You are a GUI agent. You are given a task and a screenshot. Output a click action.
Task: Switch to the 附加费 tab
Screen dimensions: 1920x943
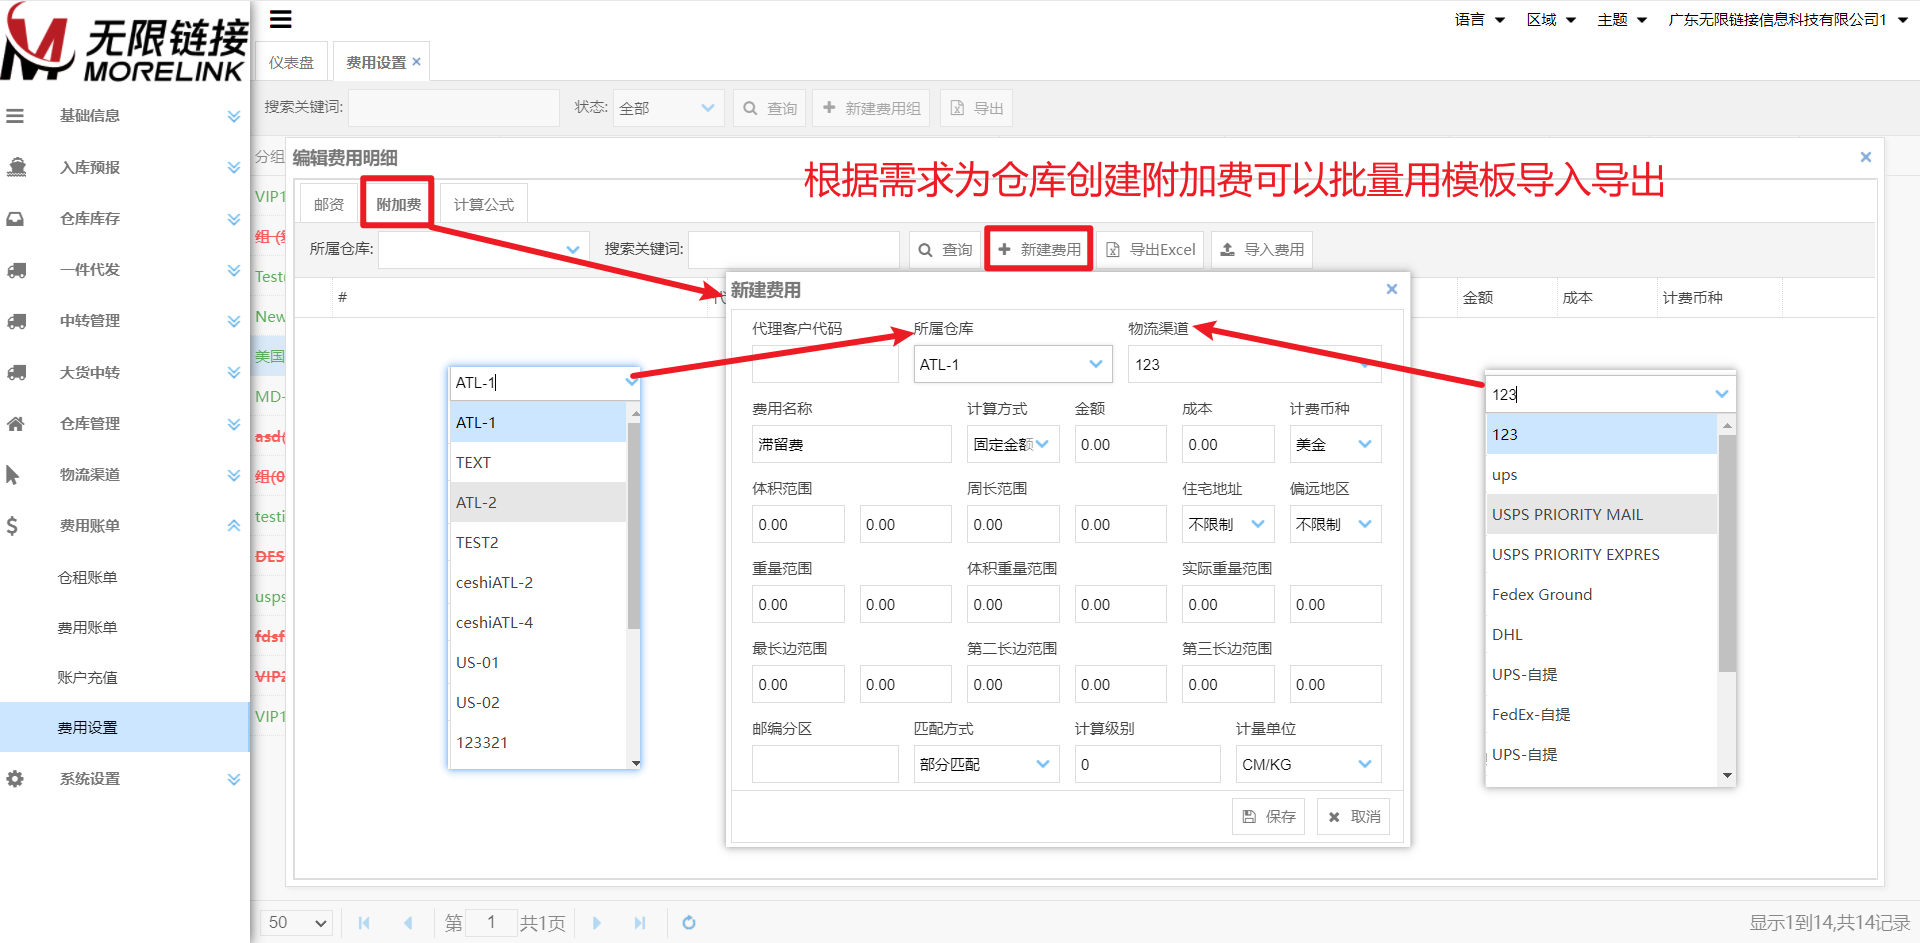pyautogui.click(x=398, y=204)
